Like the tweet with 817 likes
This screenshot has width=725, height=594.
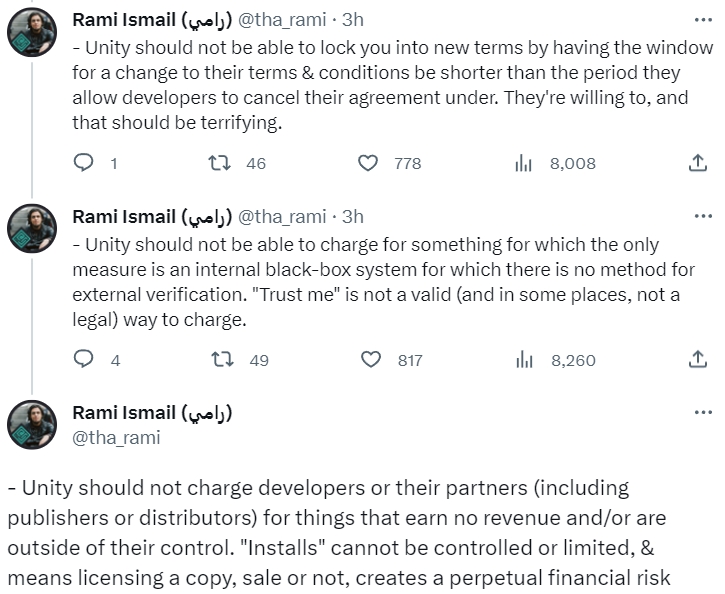pos(369,360)
